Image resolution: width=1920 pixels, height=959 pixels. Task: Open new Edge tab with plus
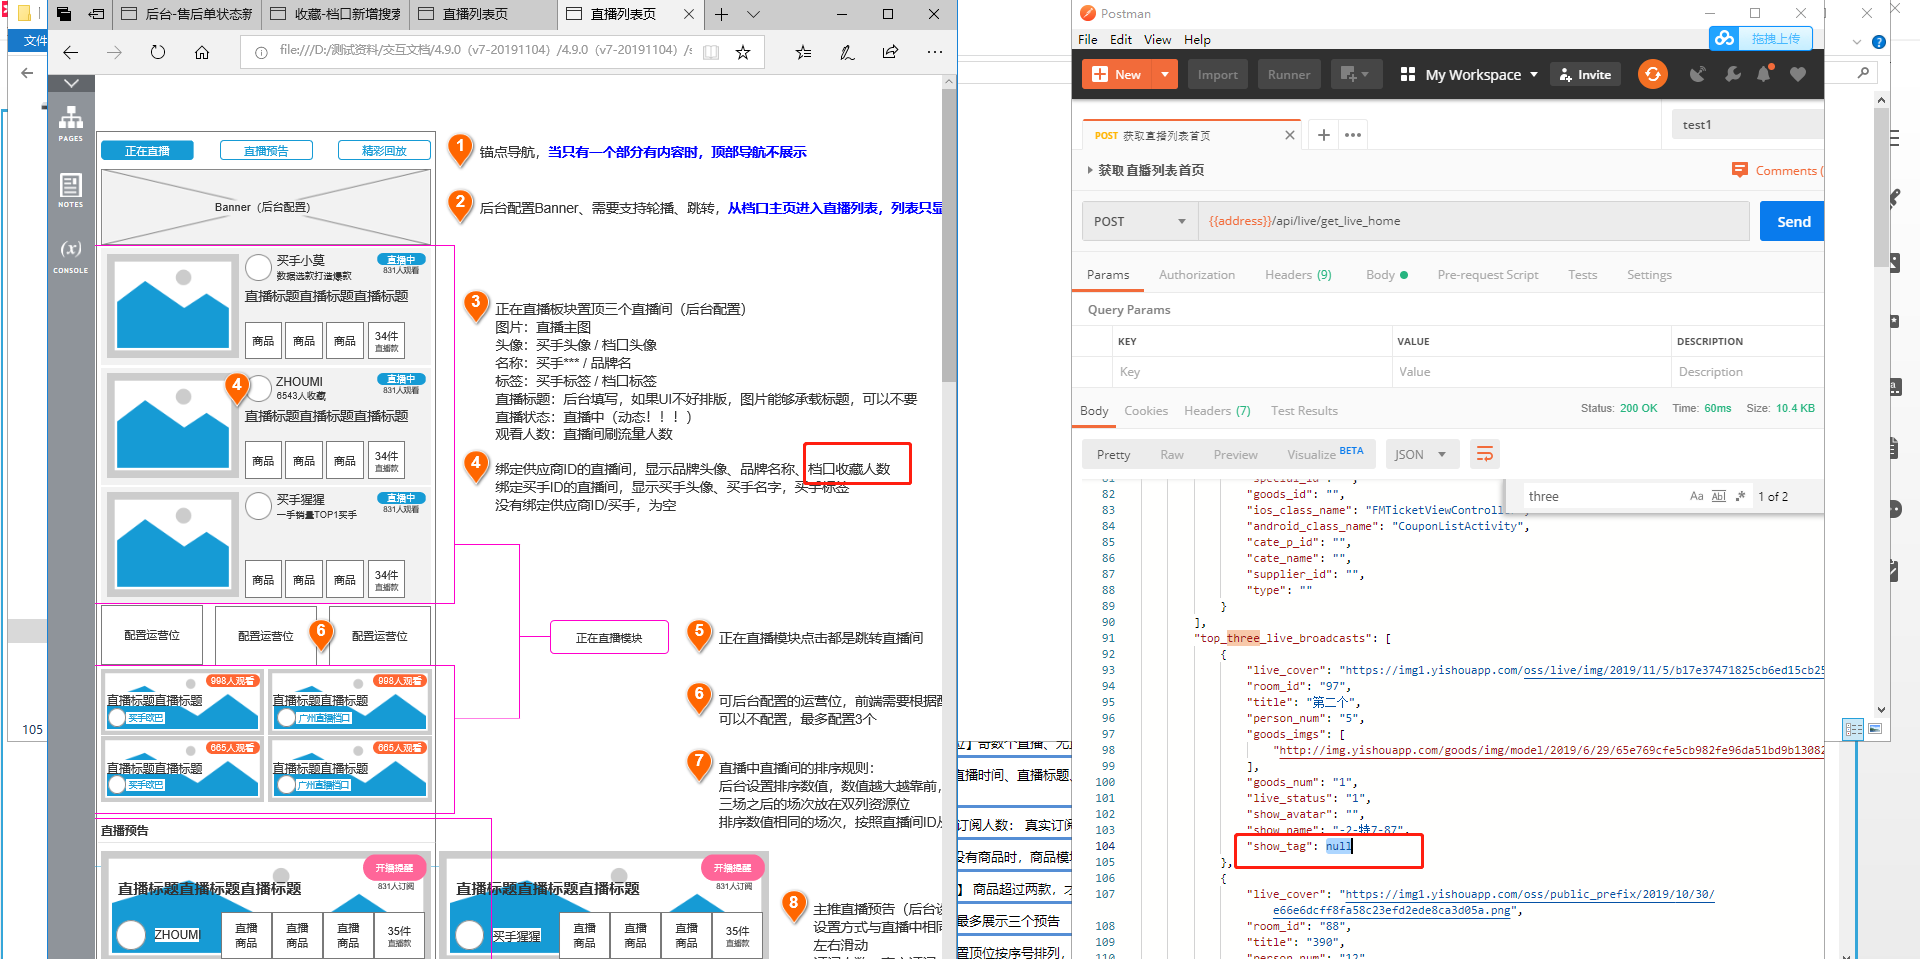[x=721, y=14]
